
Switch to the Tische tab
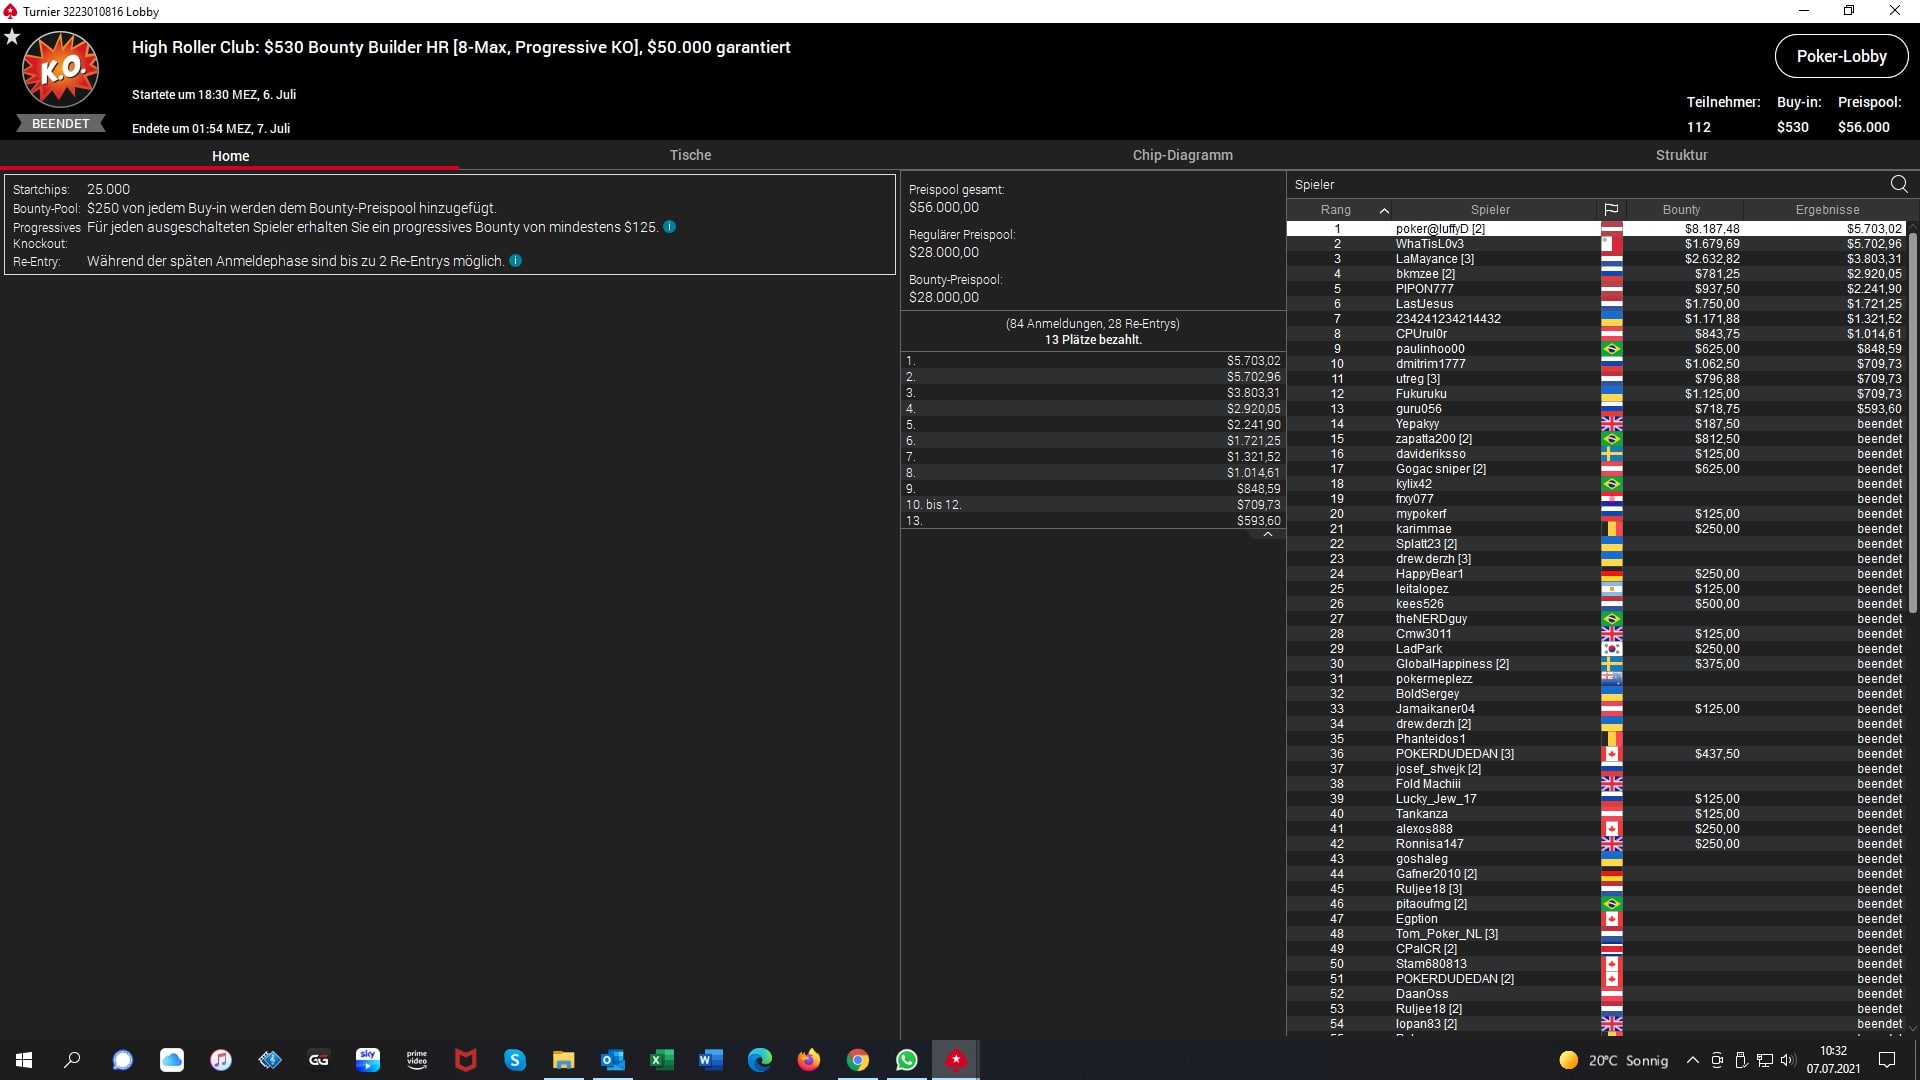[x=690, y=155]
